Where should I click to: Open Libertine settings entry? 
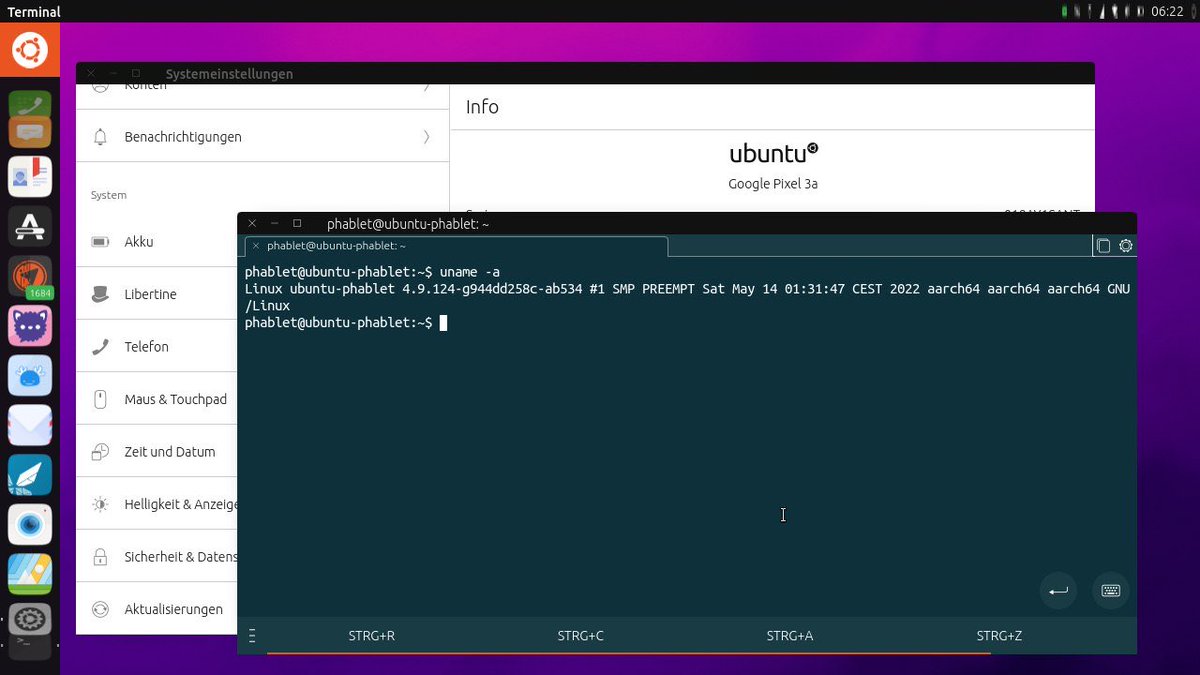pos(157,294)
